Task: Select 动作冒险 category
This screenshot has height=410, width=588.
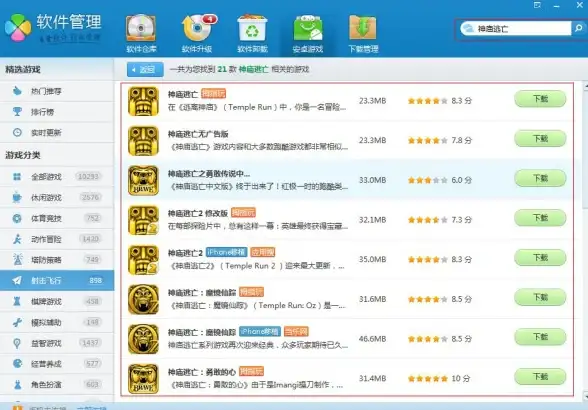Action: point(57,239)
